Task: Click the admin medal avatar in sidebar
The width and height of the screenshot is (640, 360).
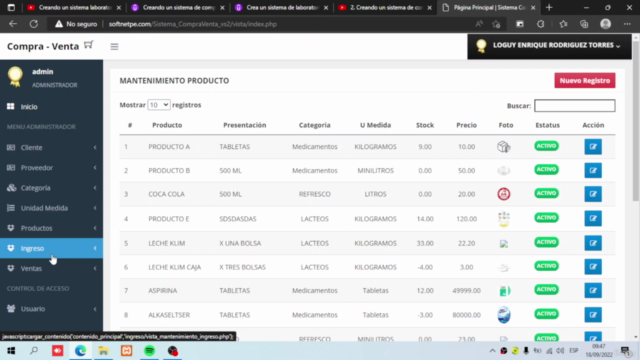Action: pyautogui.click(x=15, y=76)
